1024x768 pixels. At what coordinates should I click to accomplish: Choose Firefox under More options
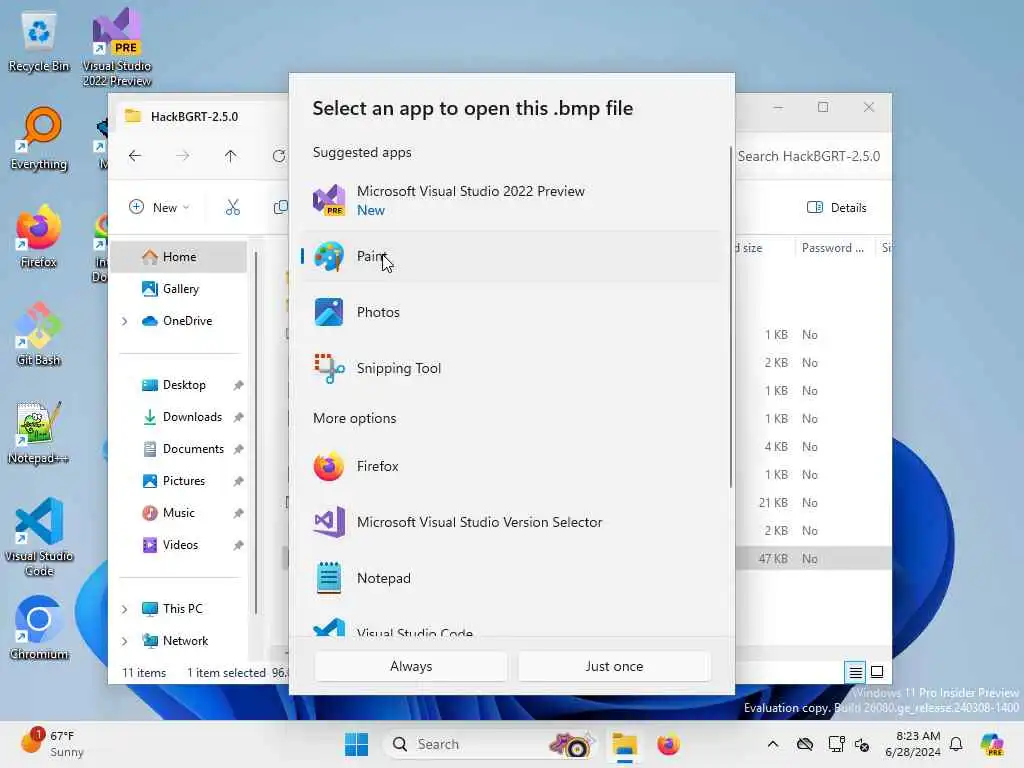[x=512, y=466]
